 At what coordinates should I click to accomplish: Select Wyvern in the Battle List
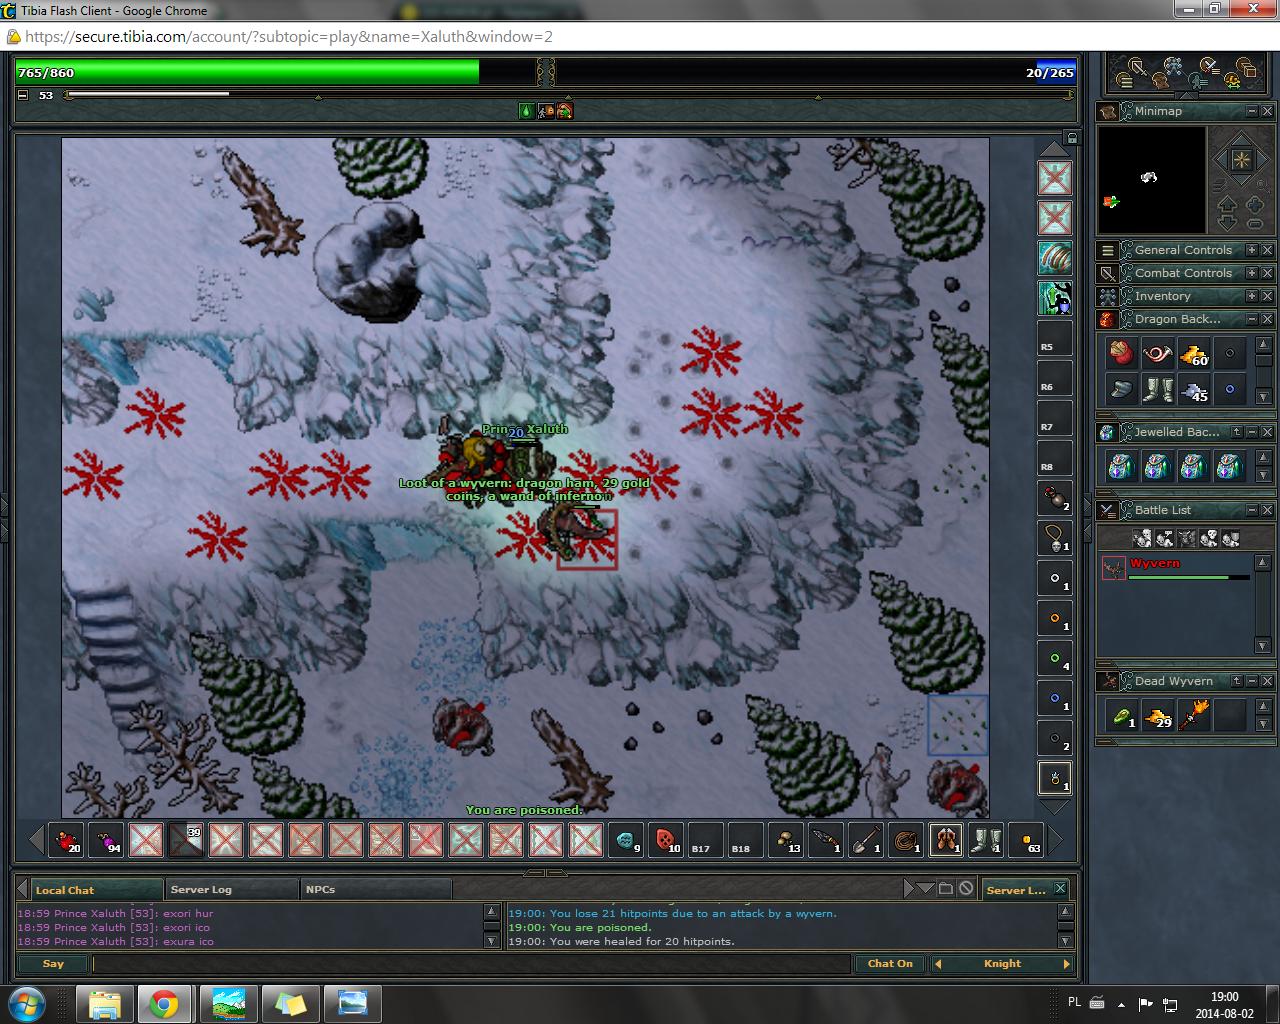1155,564
